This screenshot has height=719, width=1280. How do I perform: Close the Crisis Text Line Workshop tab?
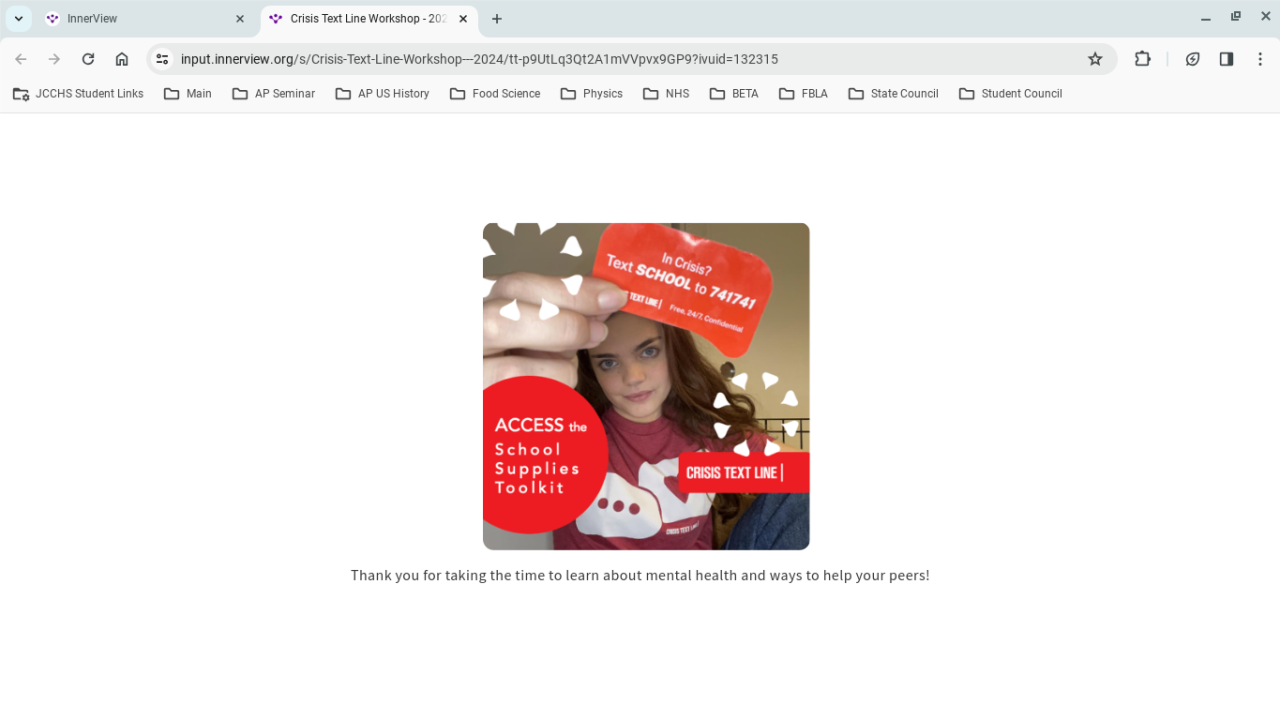tap(463, 19)
